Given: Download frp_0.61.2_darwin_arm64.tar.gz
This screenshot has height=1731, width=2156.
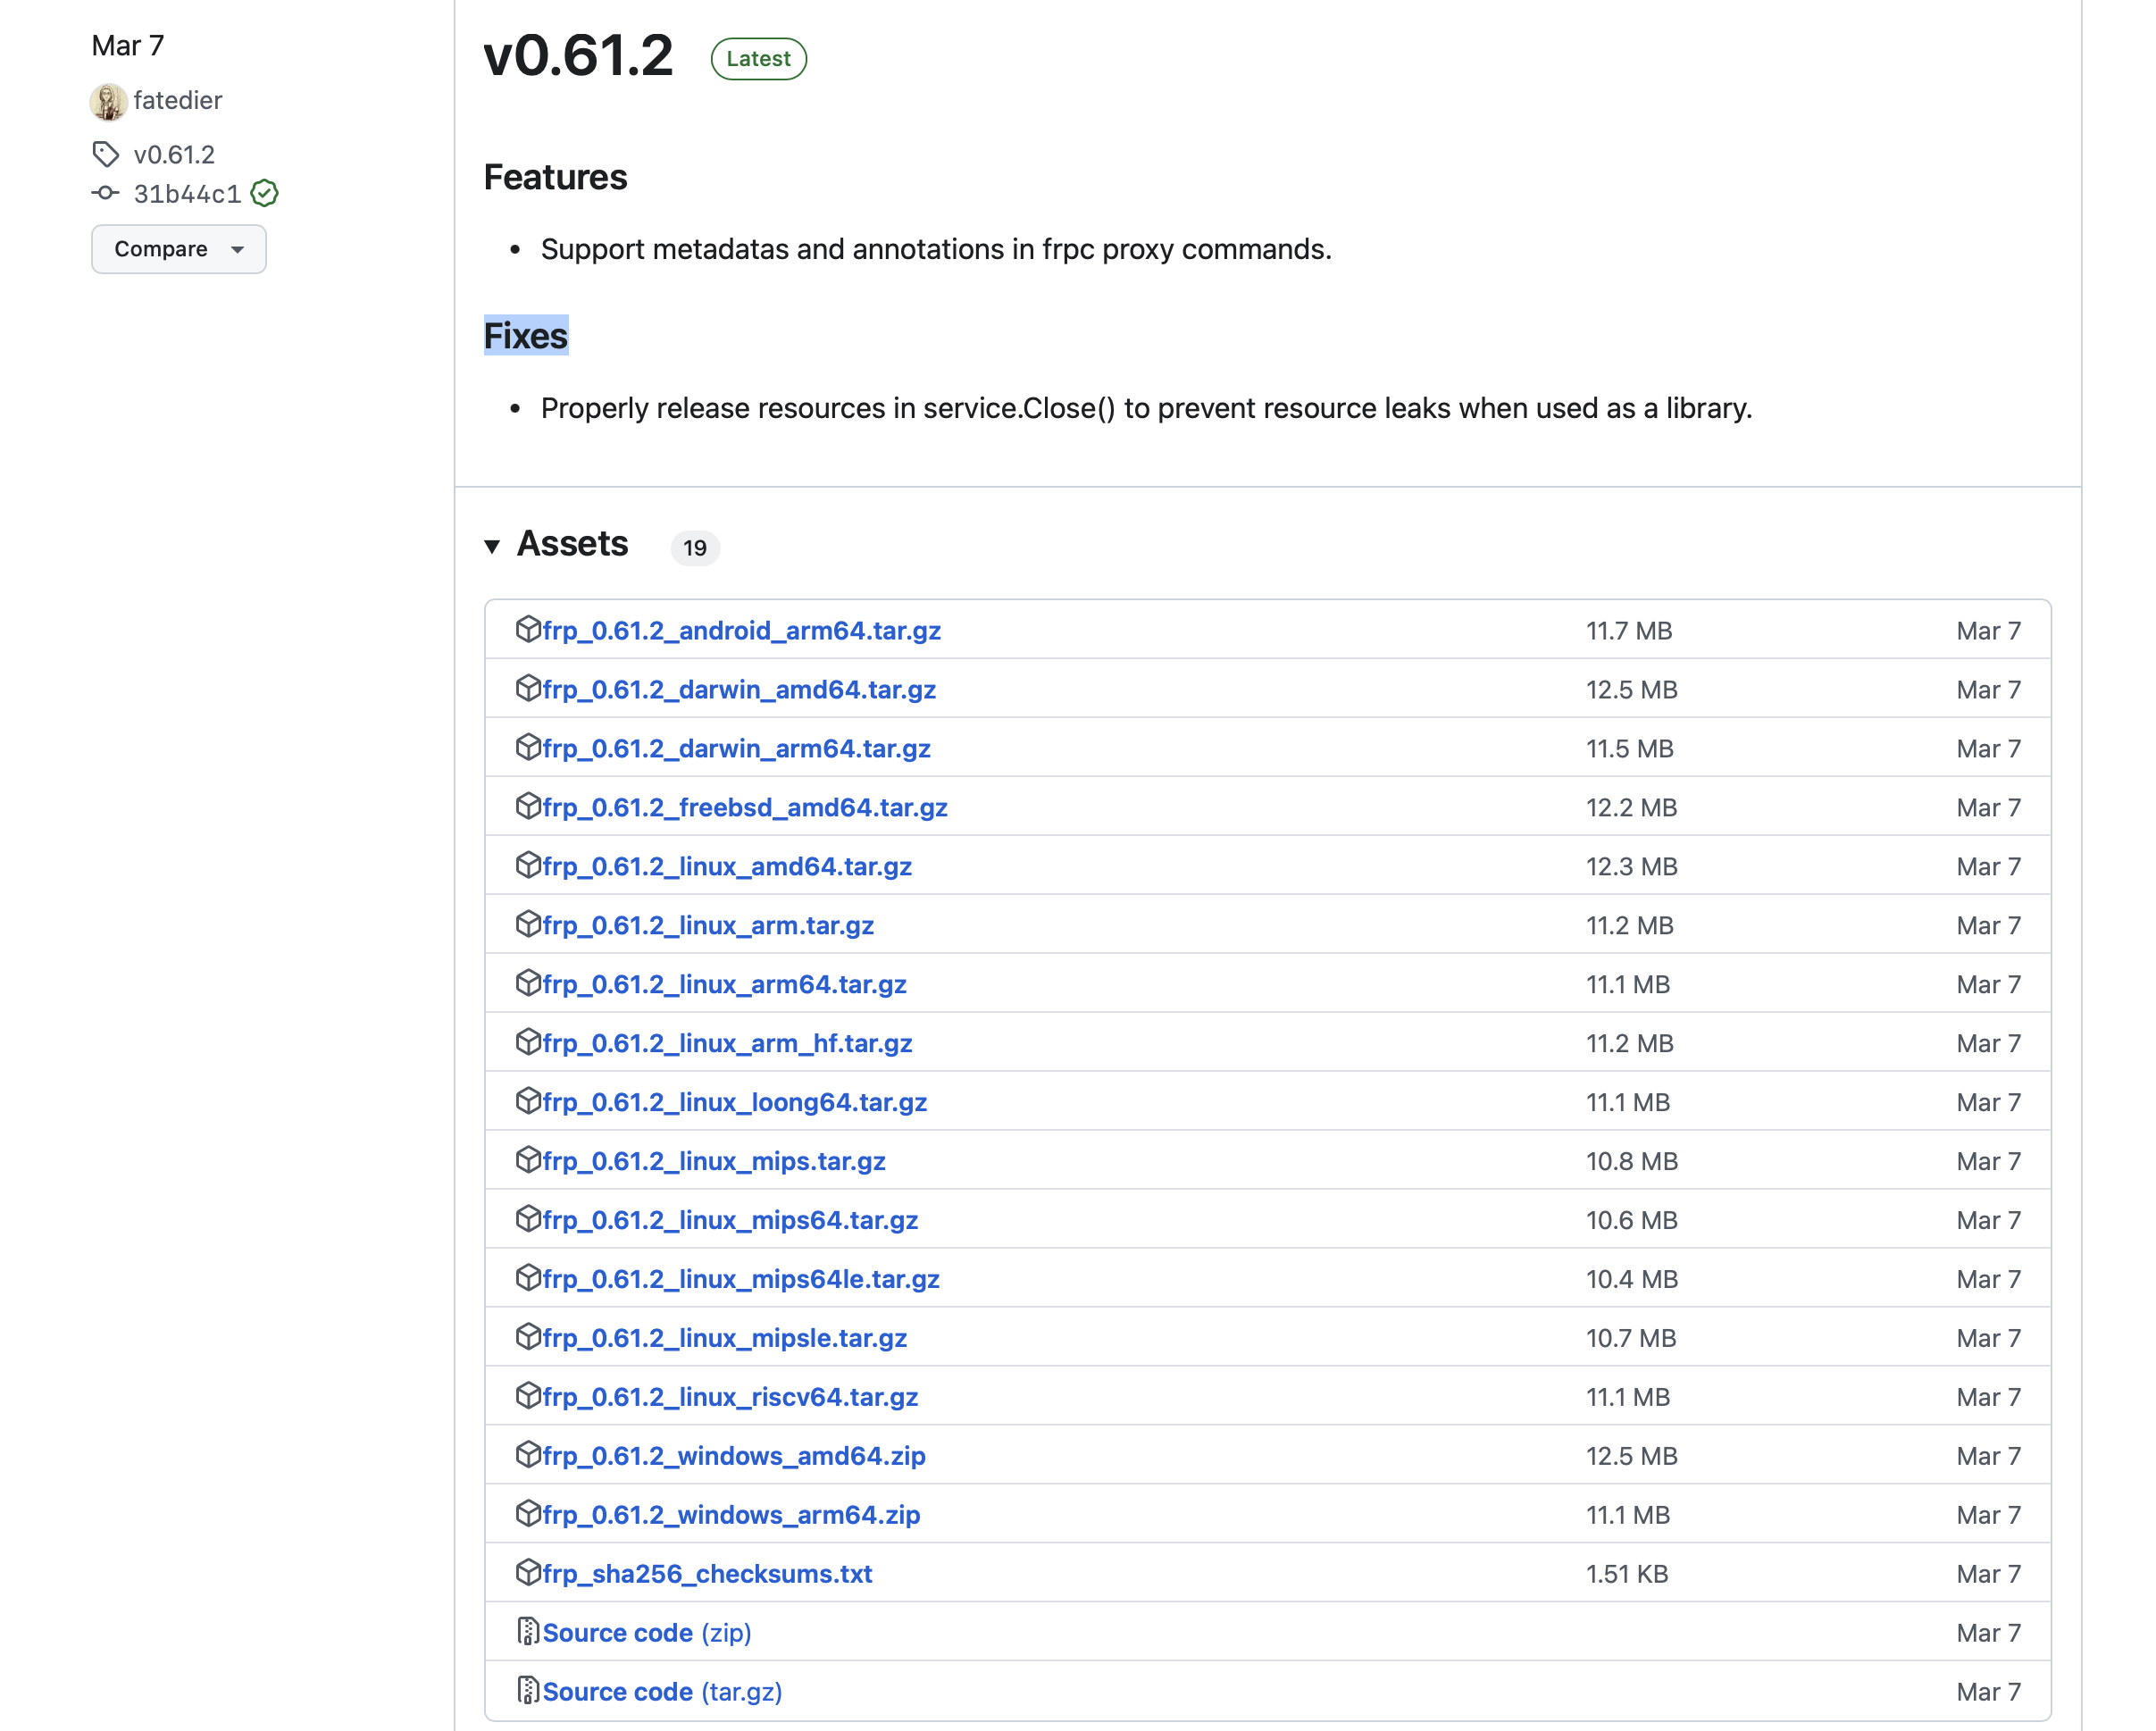Looking at the screenshot, I should tap(736, 748).
